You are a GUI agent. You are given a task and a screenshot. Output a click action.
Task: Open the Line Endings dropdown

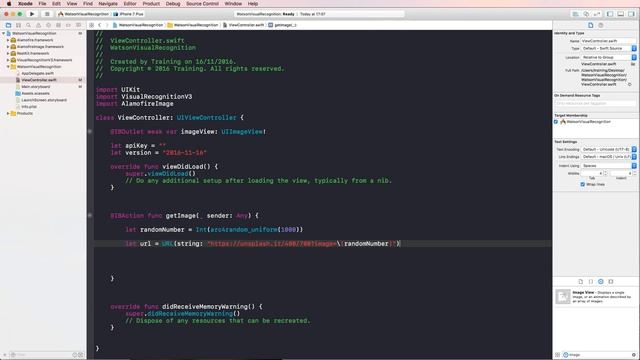click(608, 157)
